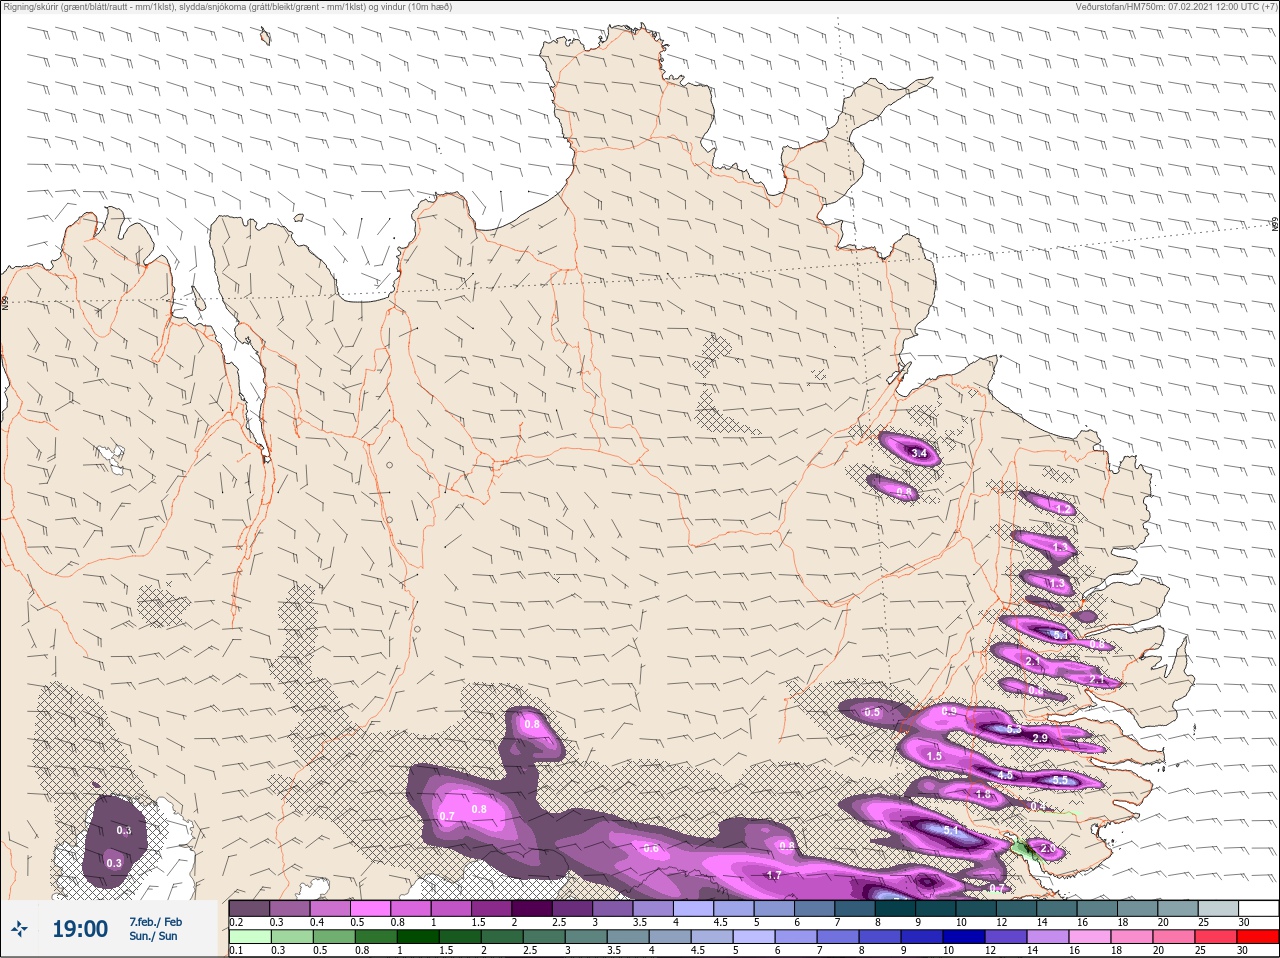The height and width of the screenshot is (958, 1280).
Task: Click the 0.5 value label on the map
Action: point(872,712)
